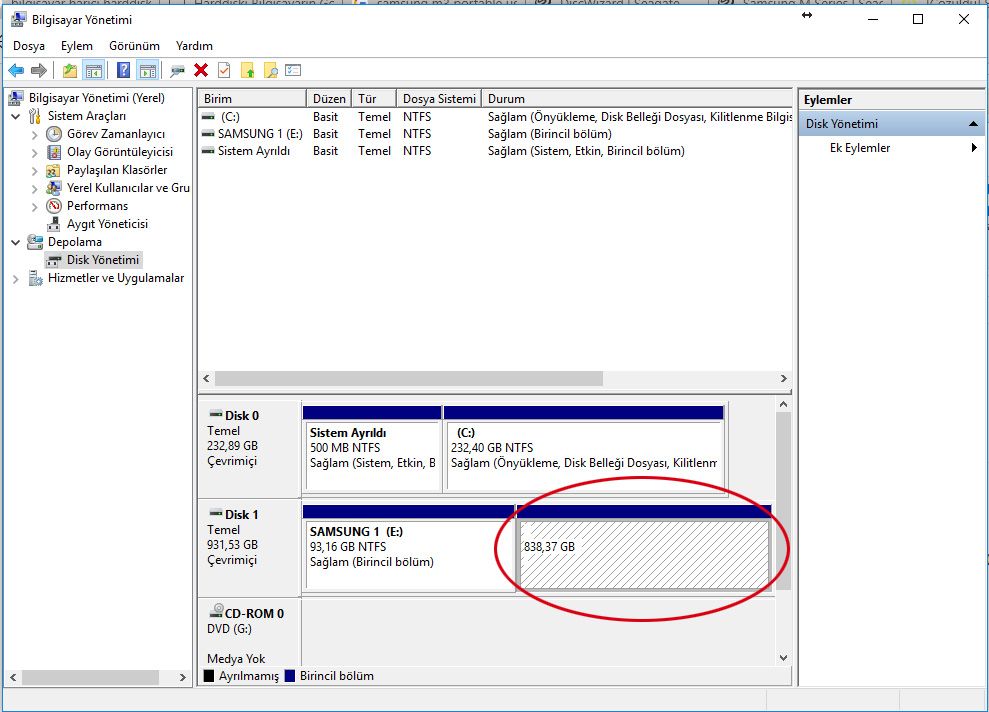Click the up-arrow folder toolbar icon
989x712 pixels.
(x=248, y=69)
